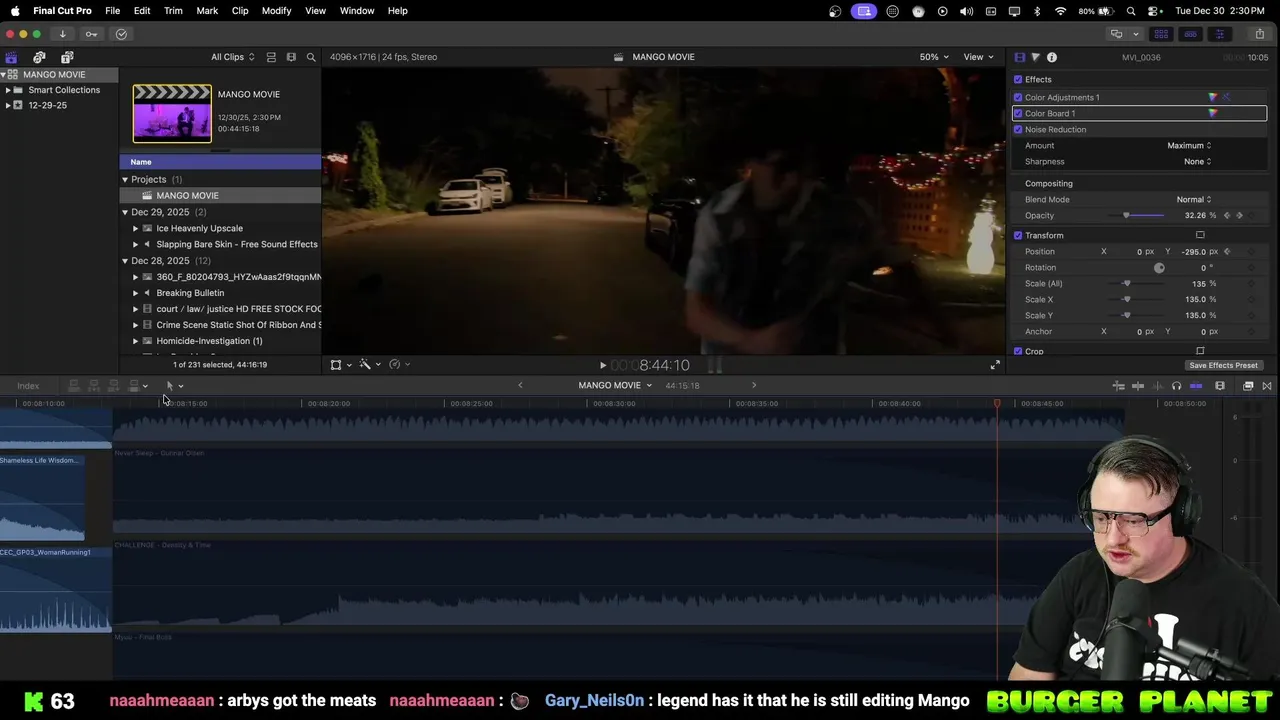Click the browser search magnifier icon

coord(311,57)
